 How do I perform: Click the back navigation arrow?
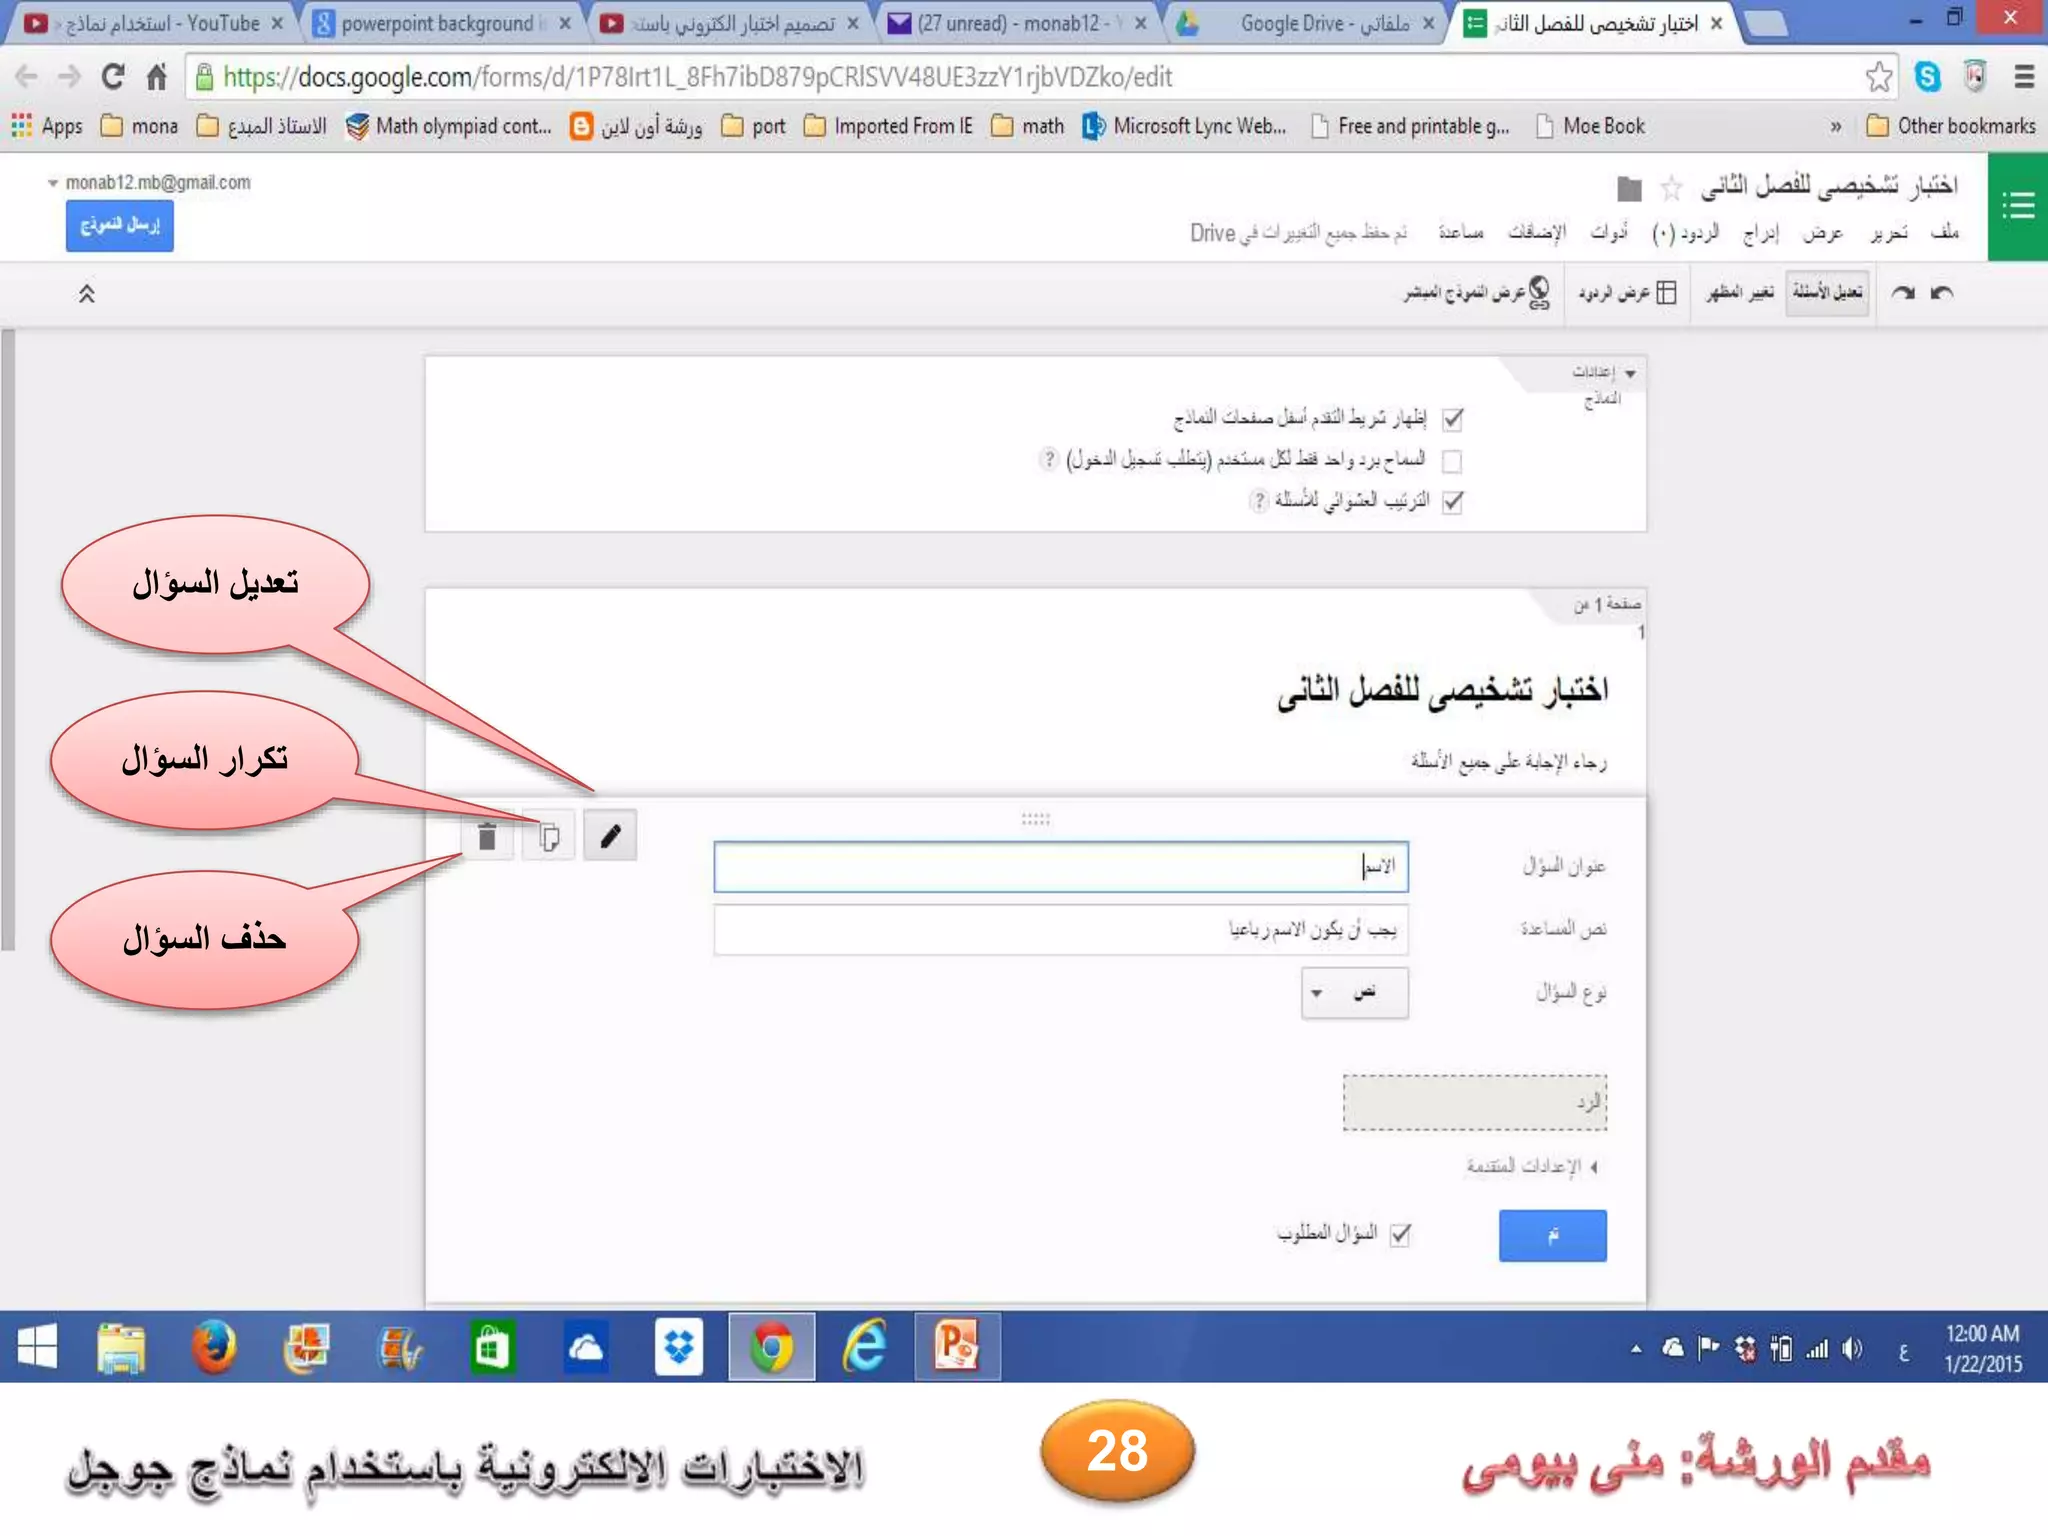(x=27, y=77)
